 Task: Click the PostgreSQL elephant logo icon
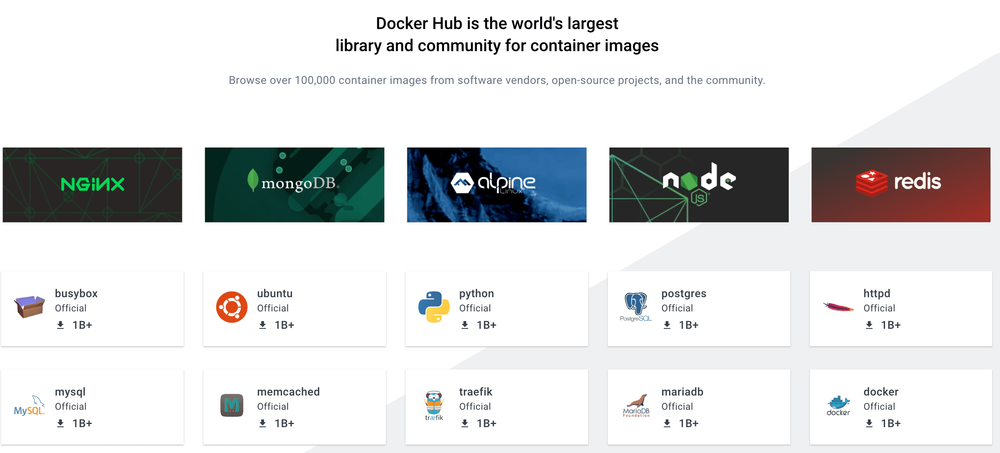[636, 307]
